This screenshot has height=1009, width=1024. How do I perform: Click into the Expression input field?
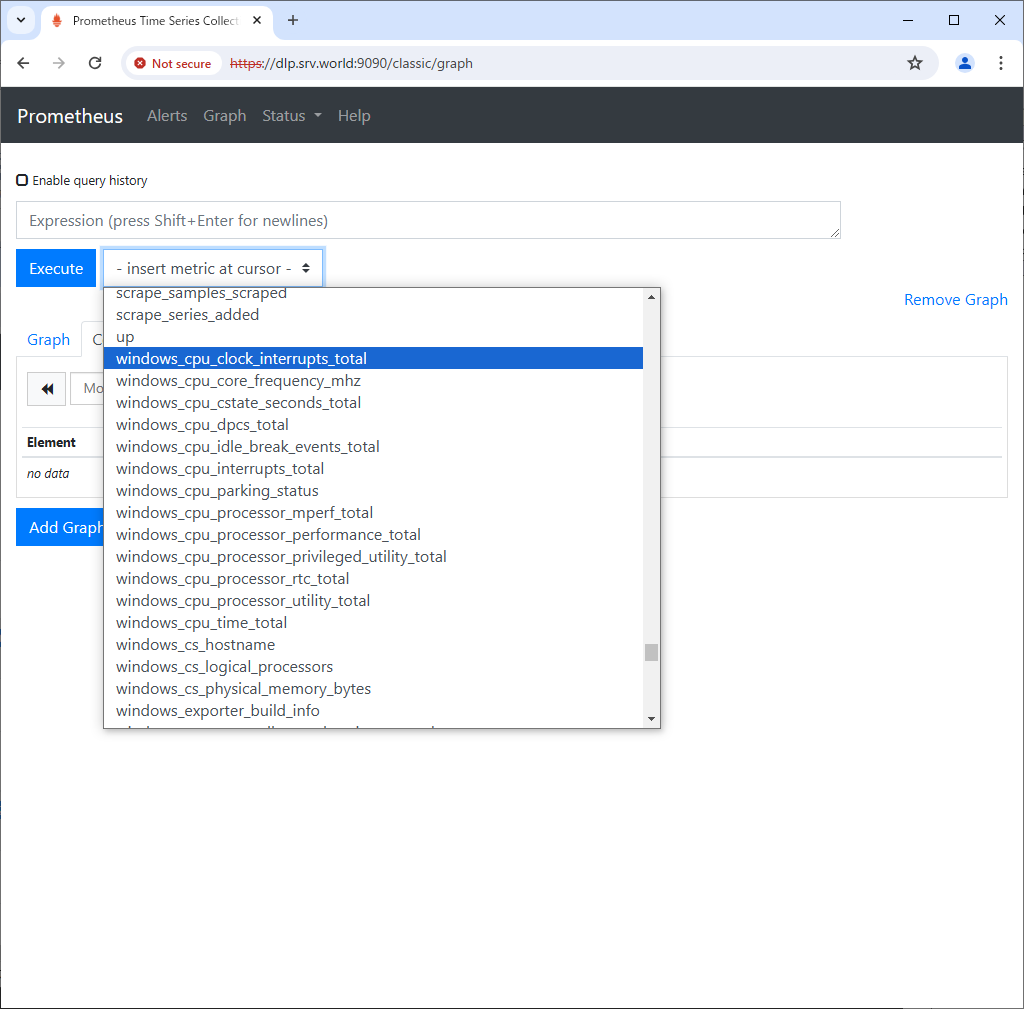[428, 220]
